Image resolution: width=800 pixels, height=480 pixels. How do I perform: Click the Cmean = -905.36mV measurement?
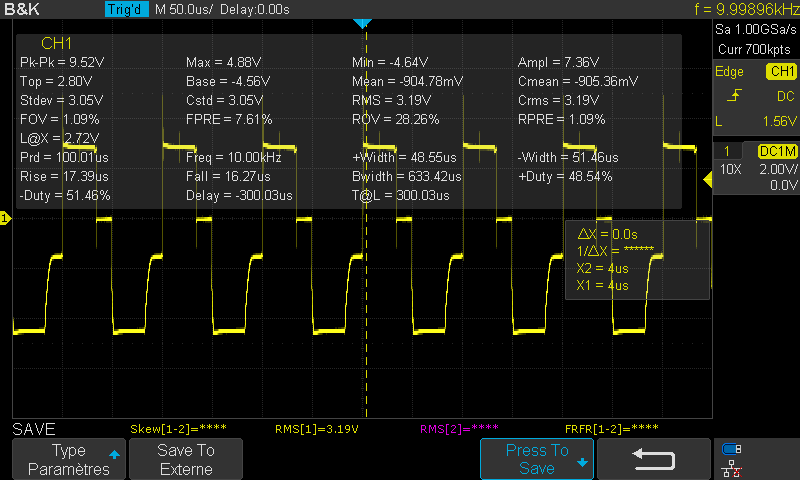pyautogui.click(x=578, y=82)
